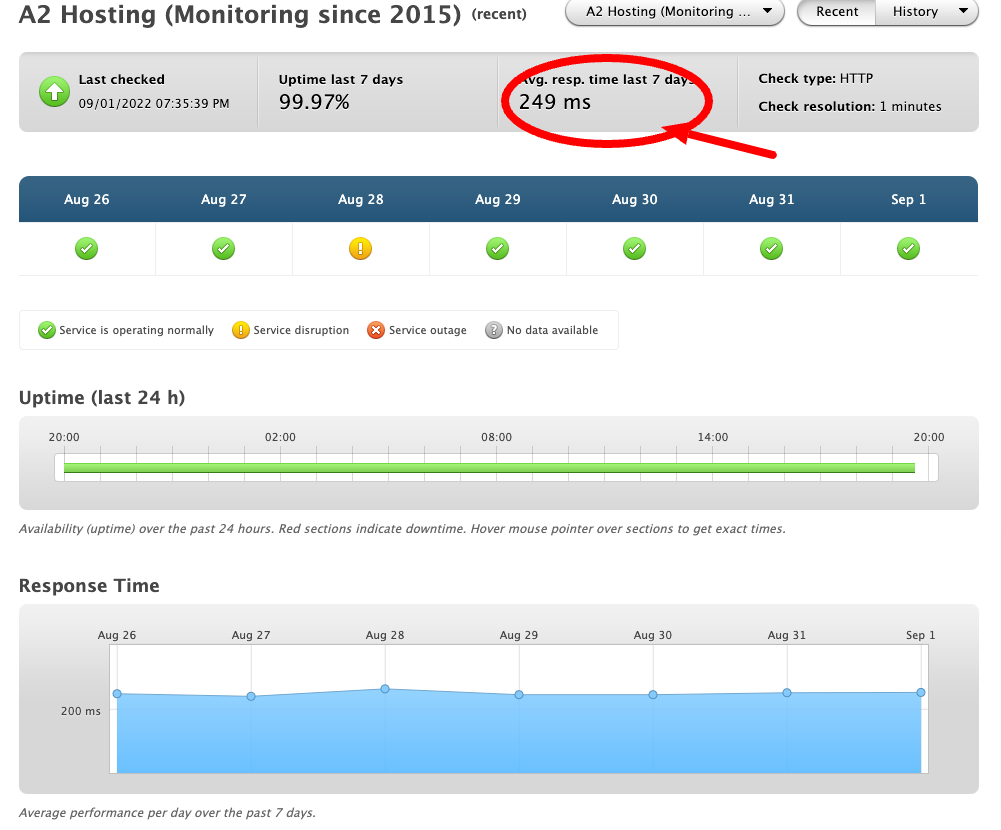The height and width of the screenshot is (830, 1001).
Task: Click the Aug 31 response time data point
Action: point(787,693)
